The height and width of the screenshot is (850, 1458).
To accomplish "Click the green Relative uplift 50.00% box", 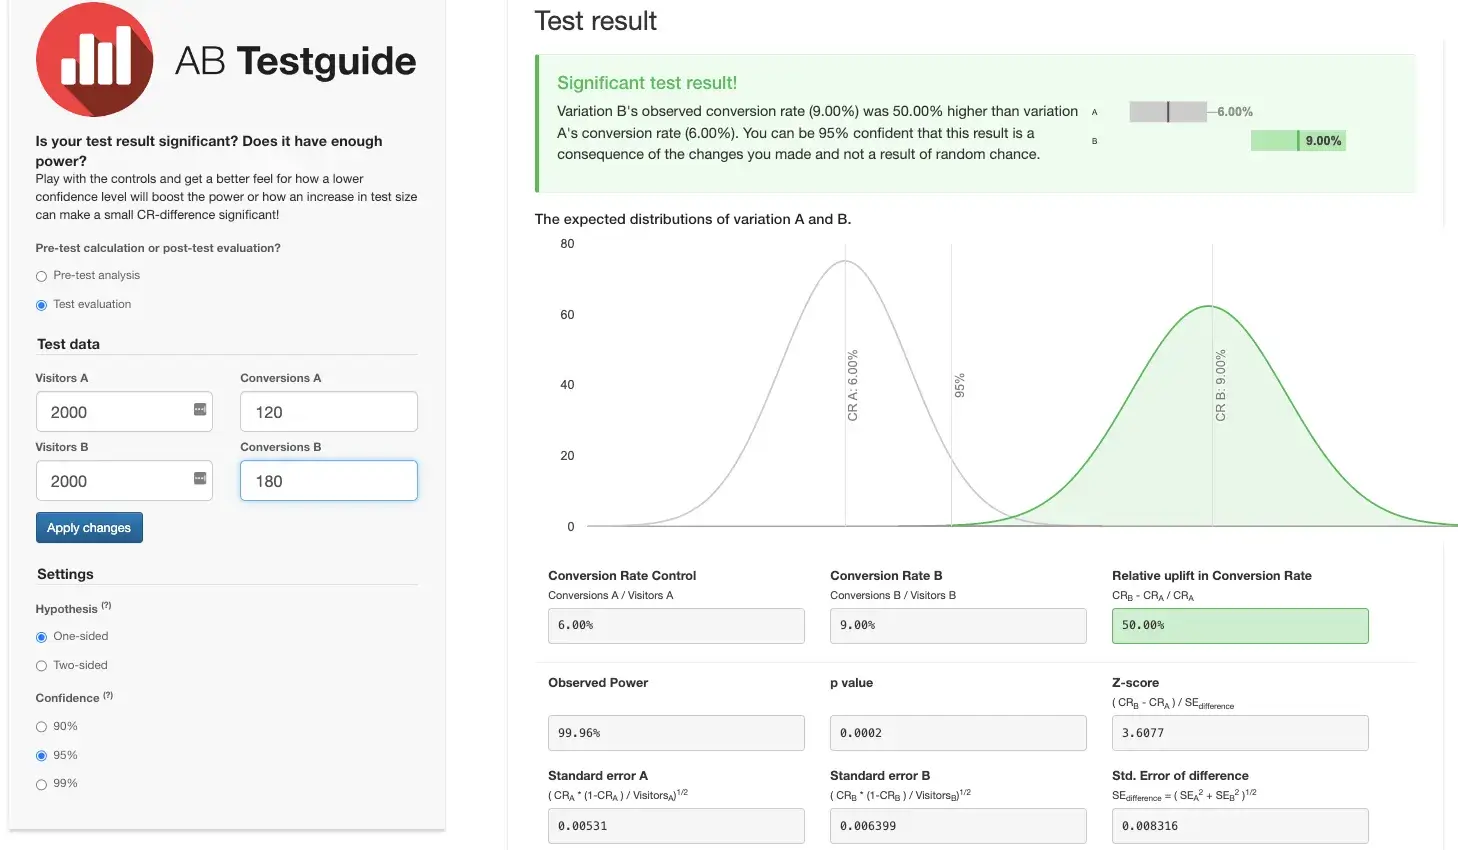I will [1239, 626].
